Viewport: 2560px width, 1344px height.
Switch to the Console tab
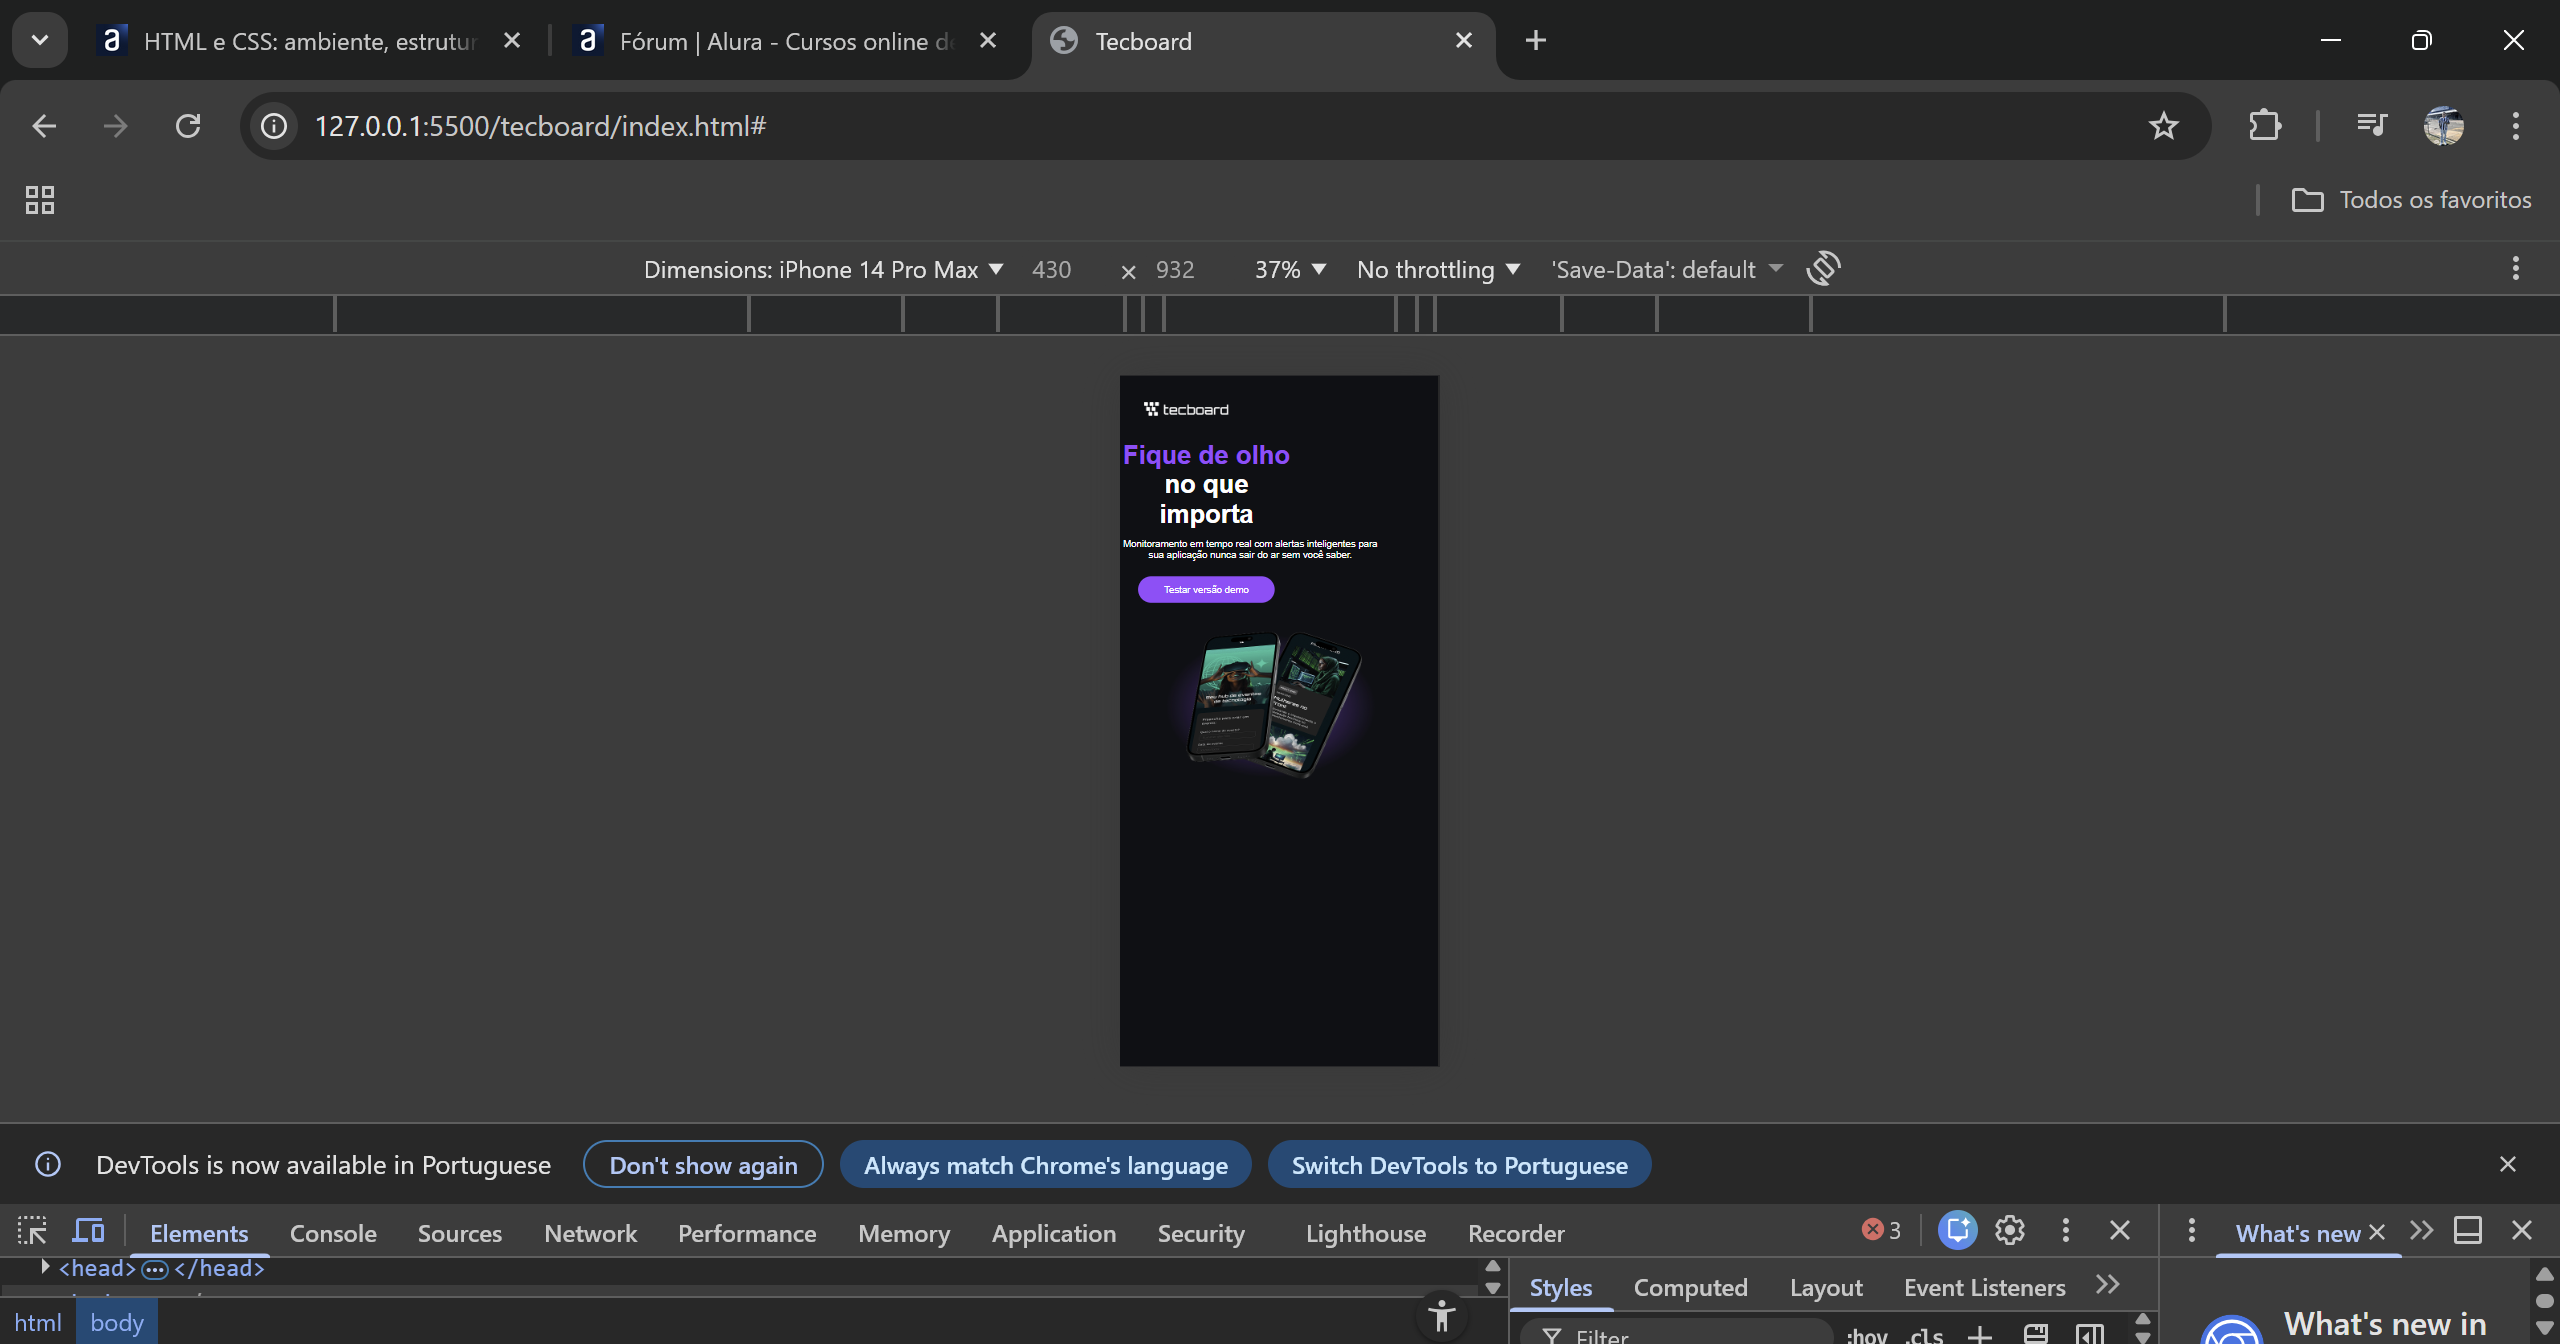tap(333, 1233)
